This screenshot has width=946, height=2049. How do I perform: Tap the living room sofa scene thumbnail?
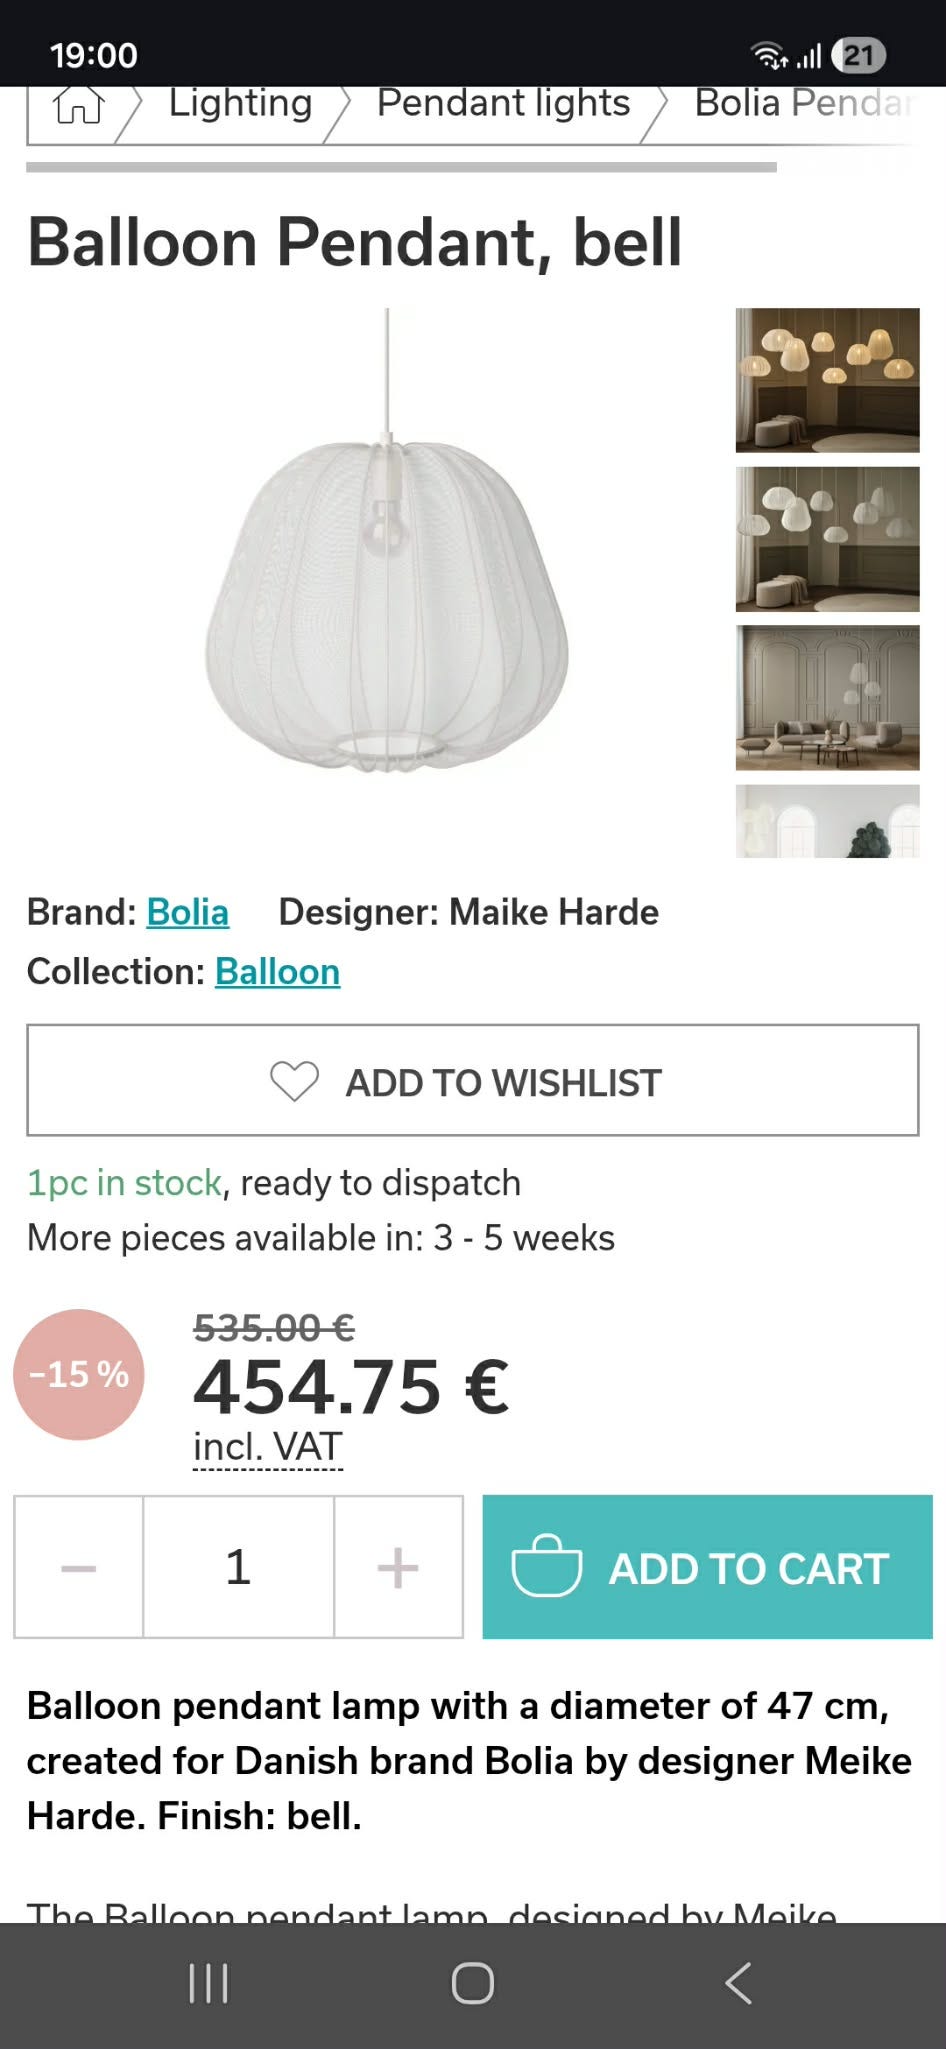click(x=826, y=700)
